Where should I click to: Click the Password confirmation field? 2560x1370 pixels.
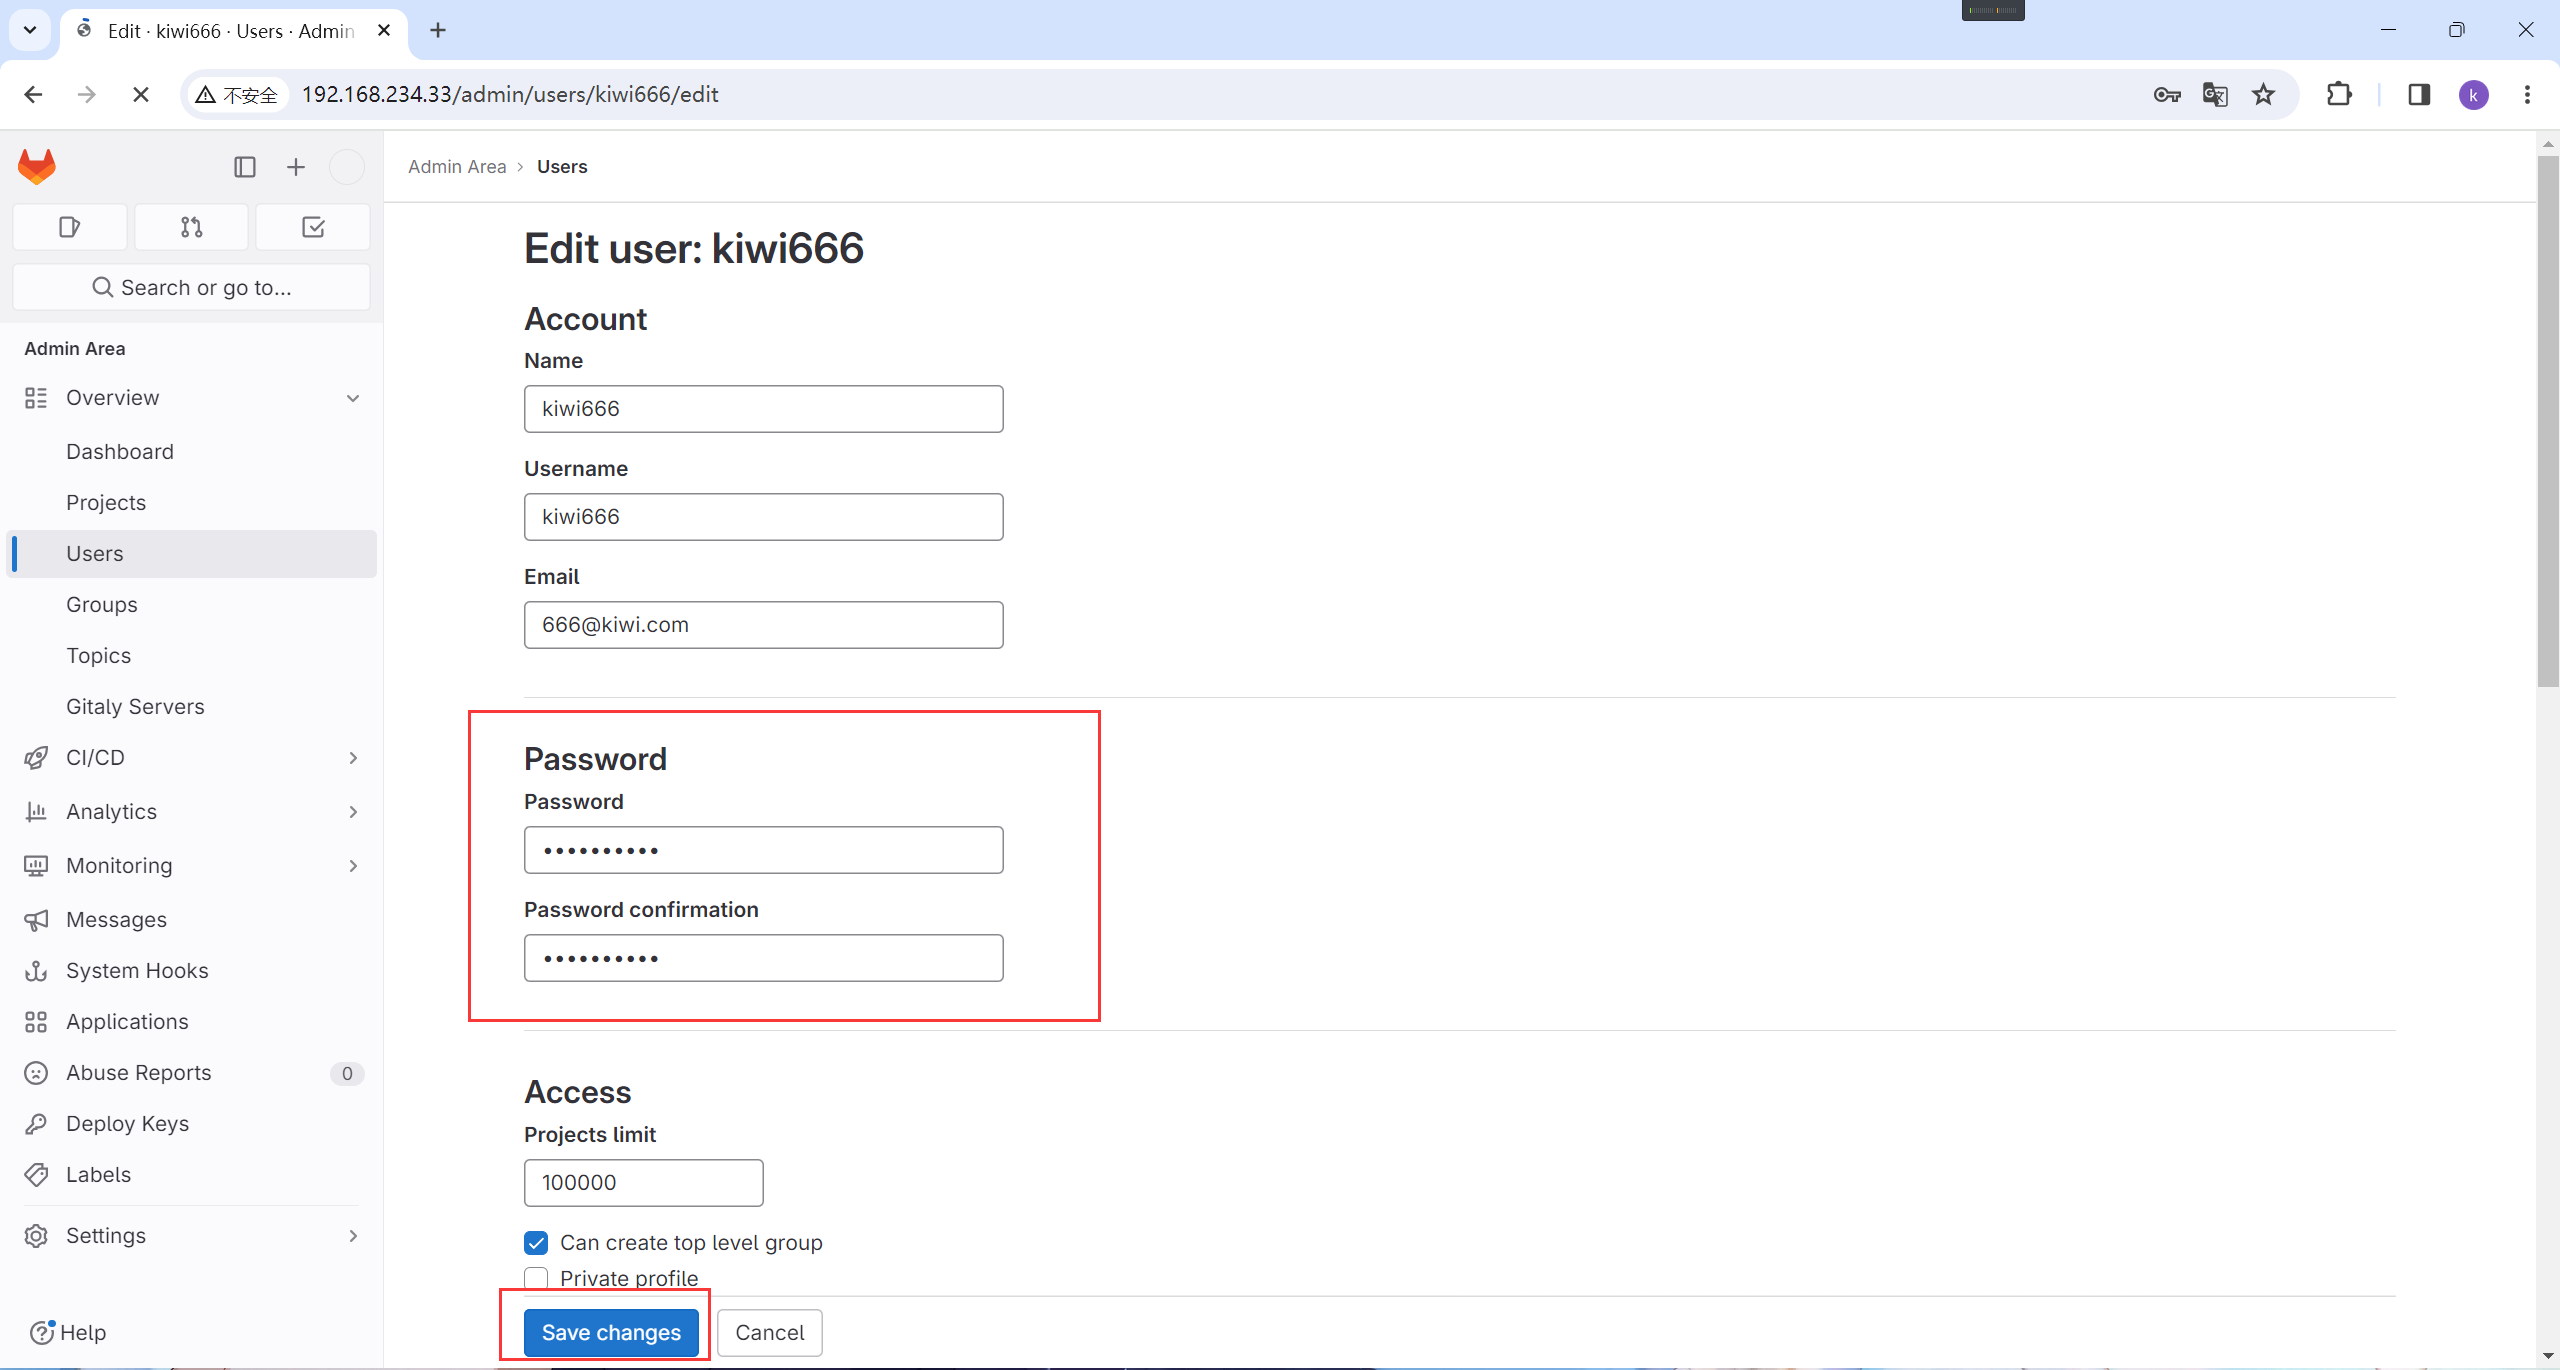(x=763, y=958)
